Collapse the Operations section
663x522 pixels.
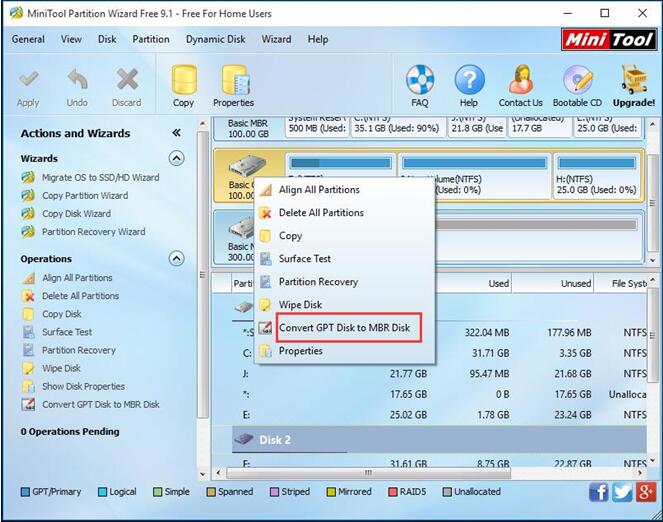pos(177,259)
